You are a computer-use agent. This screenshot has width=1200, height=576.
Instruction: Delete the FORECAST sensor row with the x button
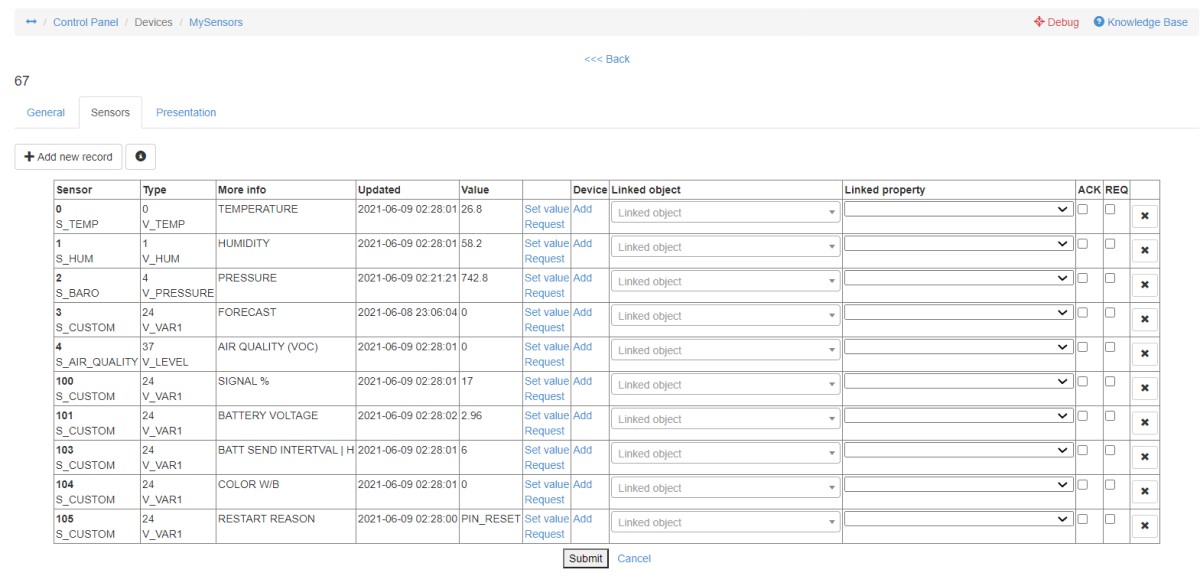click(x=1145, y=319)
